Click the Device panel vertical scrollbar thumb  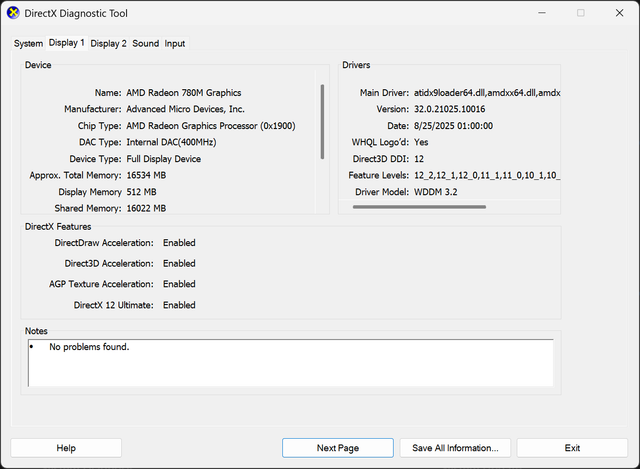[322, 122]
